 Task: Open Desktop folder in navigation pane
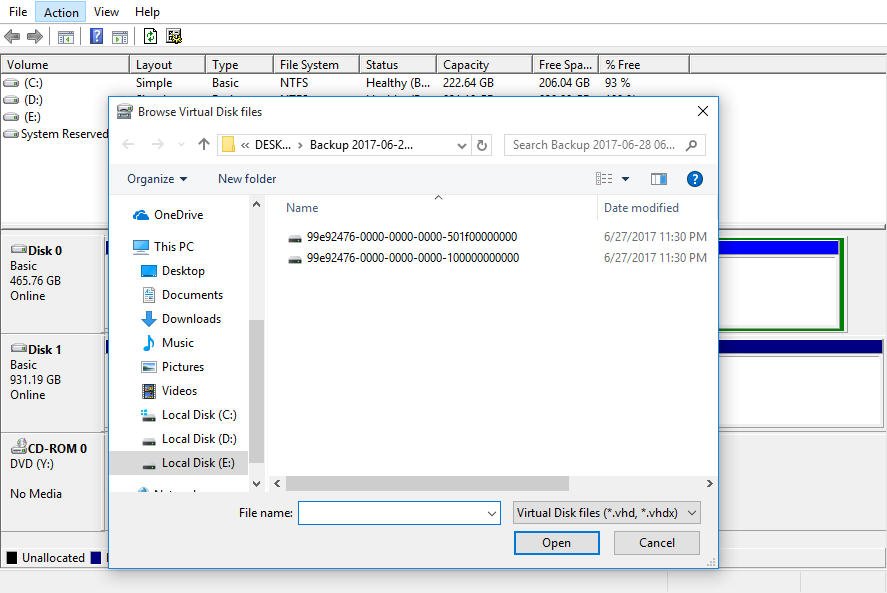click(x=173, y=271)
